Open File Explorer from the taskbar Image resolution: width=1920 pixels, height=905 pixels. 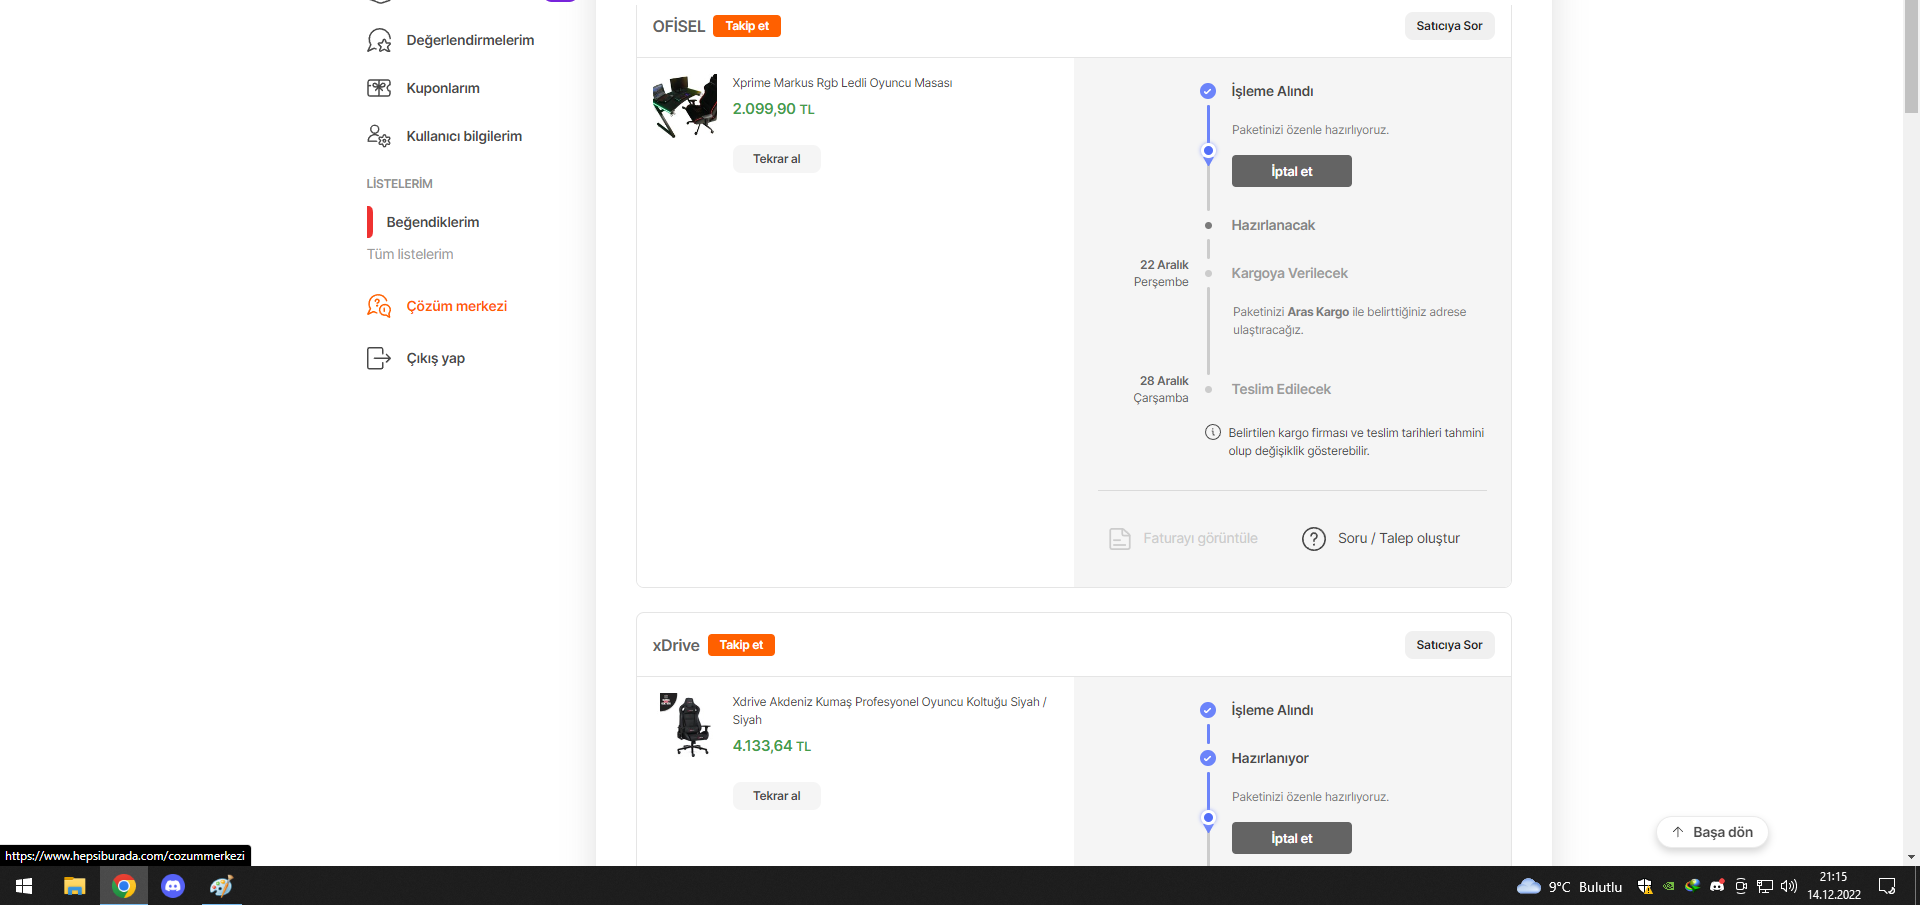[74, 886]
